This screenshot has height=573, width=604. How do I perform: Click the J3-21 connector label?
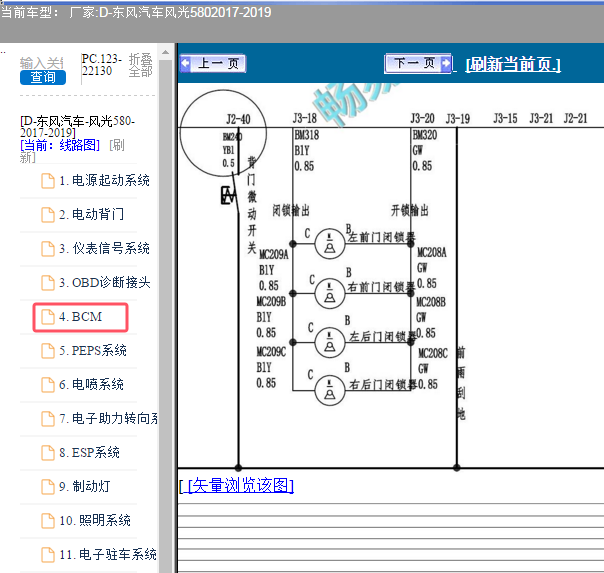click(x=541, y=118)
